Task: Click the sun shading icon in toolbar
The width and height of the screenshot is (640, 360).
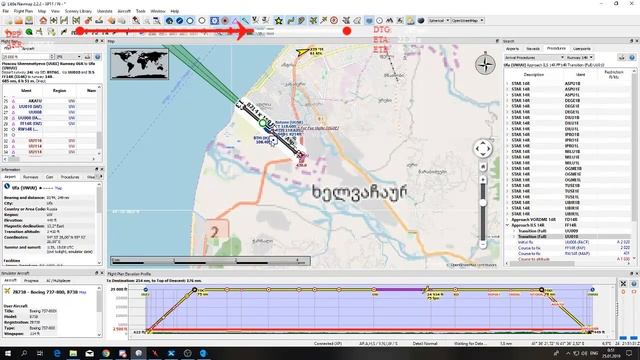Action: tap(410, 20)
